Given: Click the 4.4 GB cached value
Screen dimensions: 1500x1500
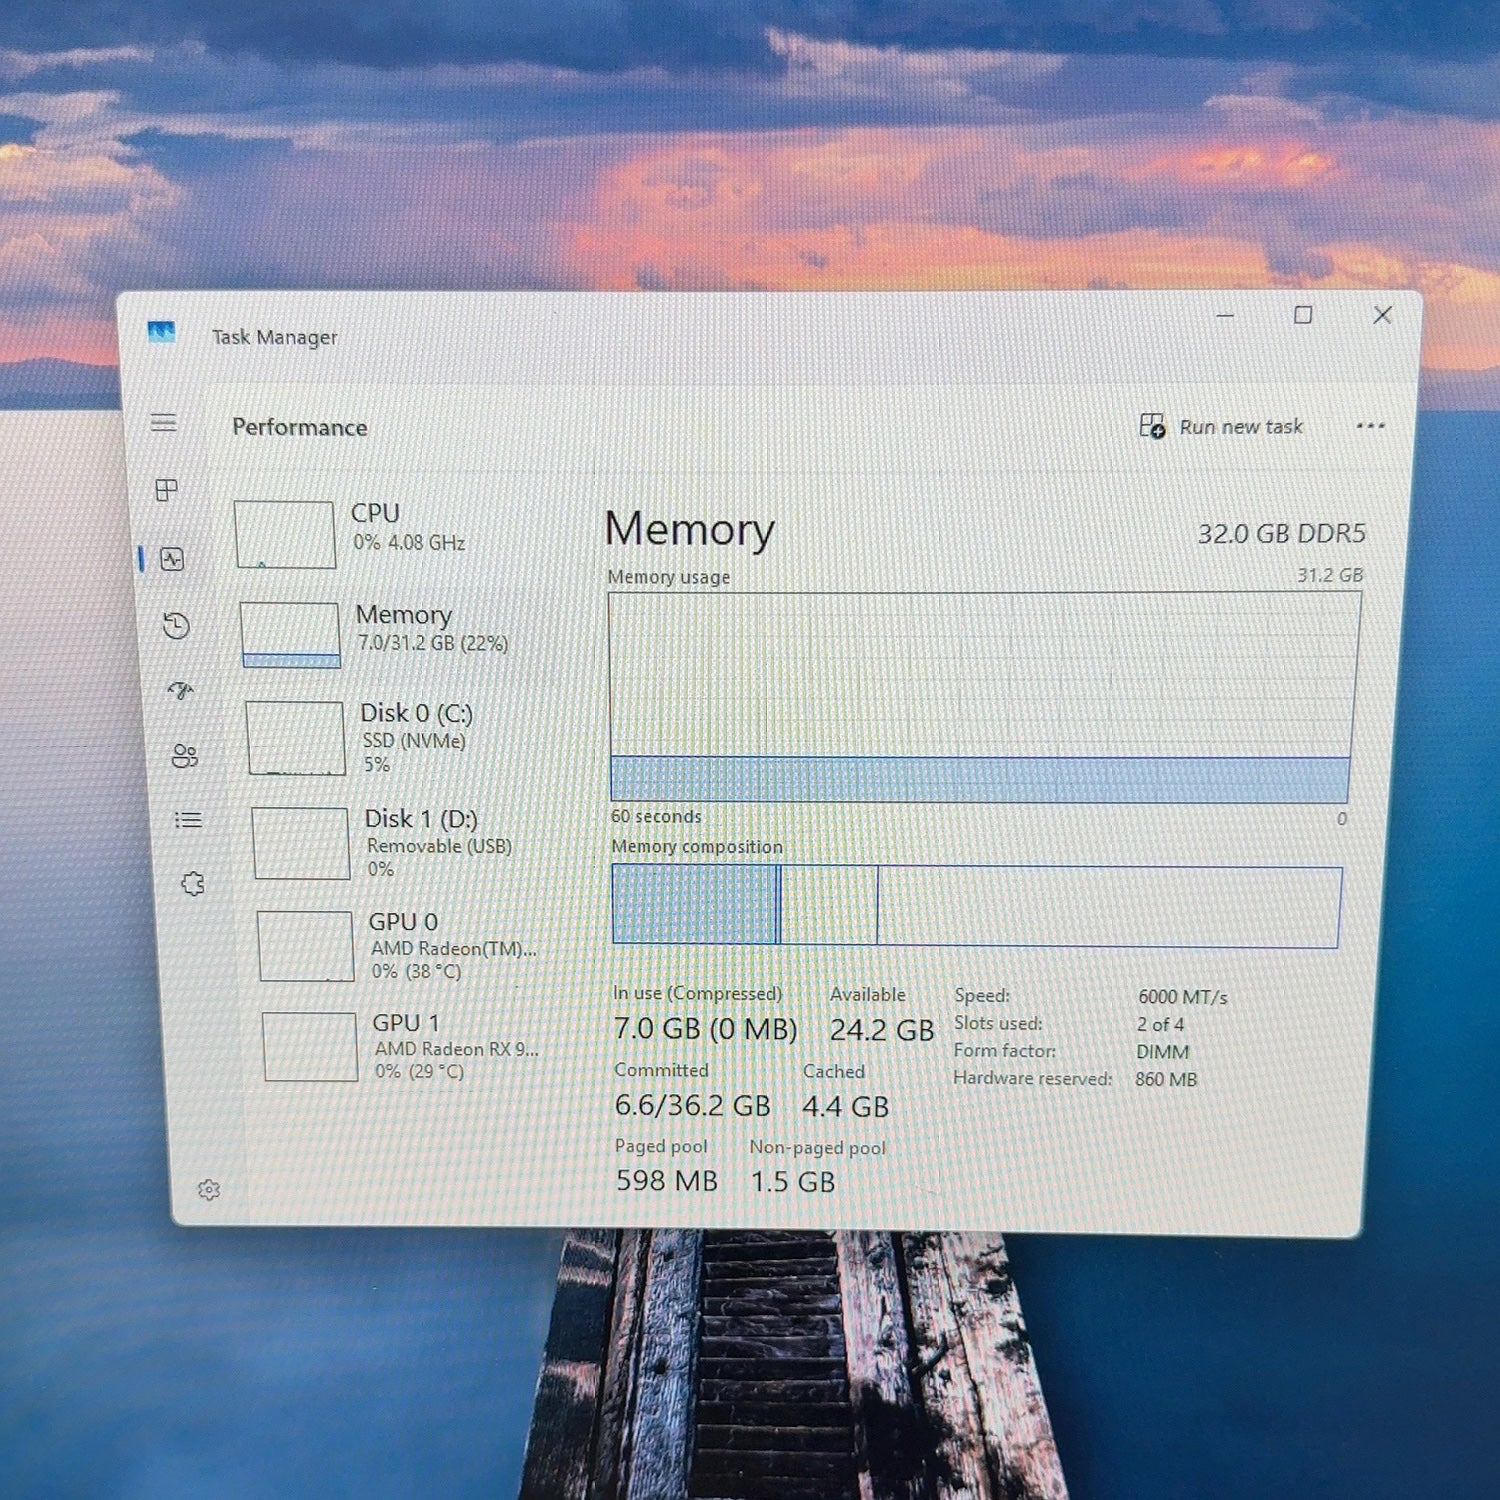Looking at the screenshot, I should 845,1107.
